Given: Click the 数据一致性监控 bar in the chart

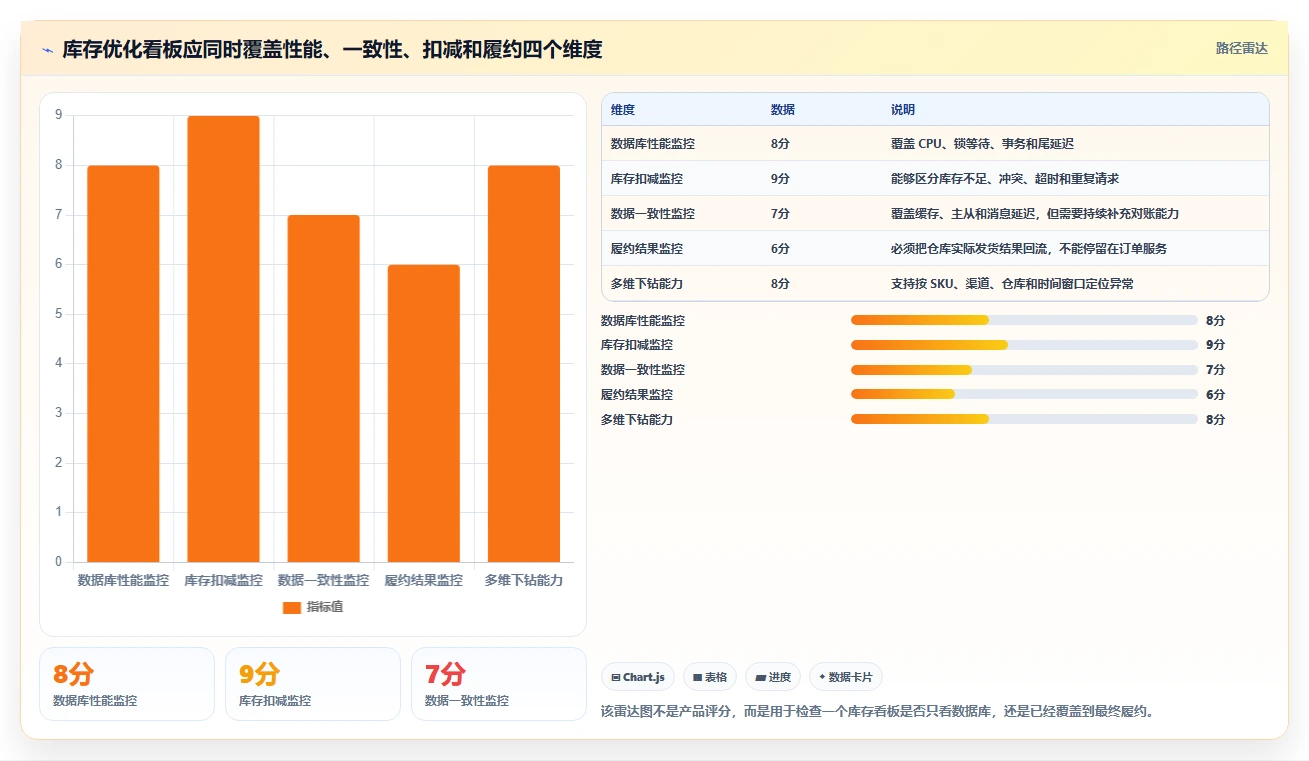Looking at the screenshot, I should (x=323, y=389).
